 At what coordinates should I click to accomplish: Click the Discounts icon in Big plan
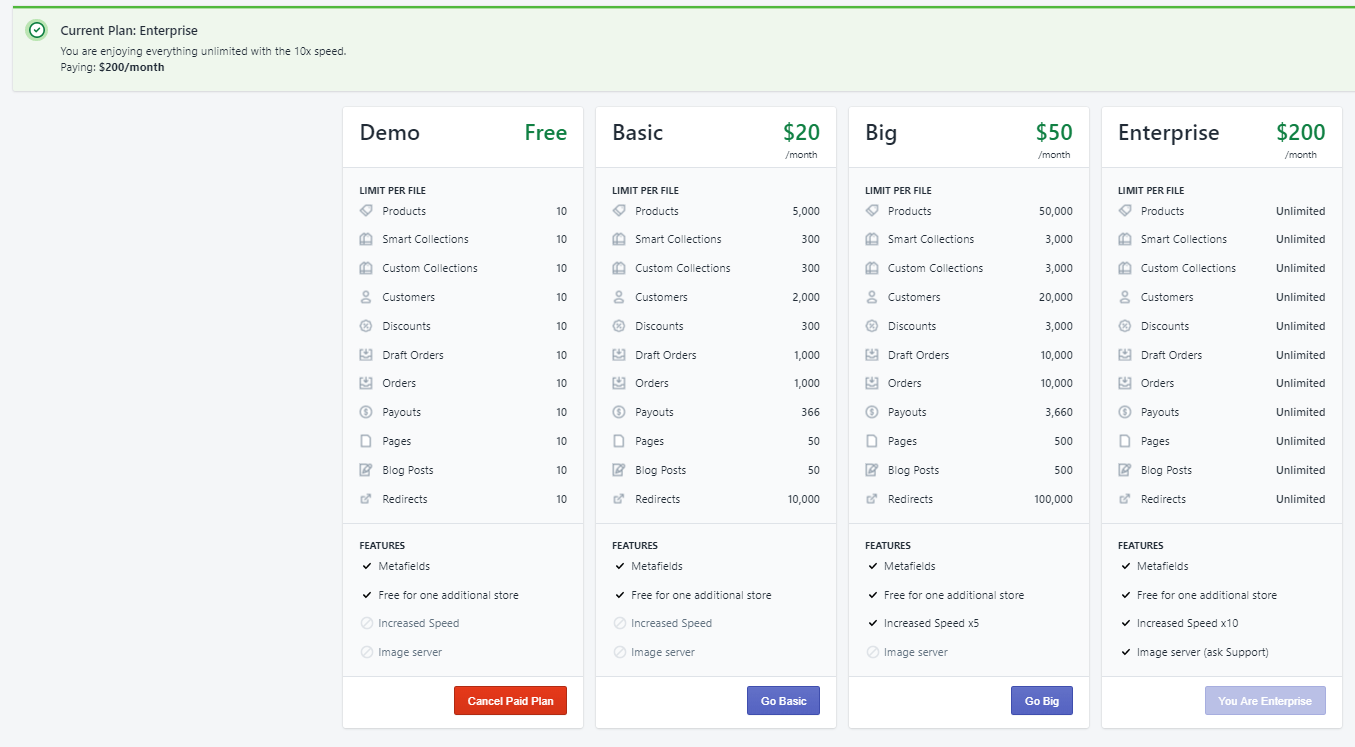point(872,326)
